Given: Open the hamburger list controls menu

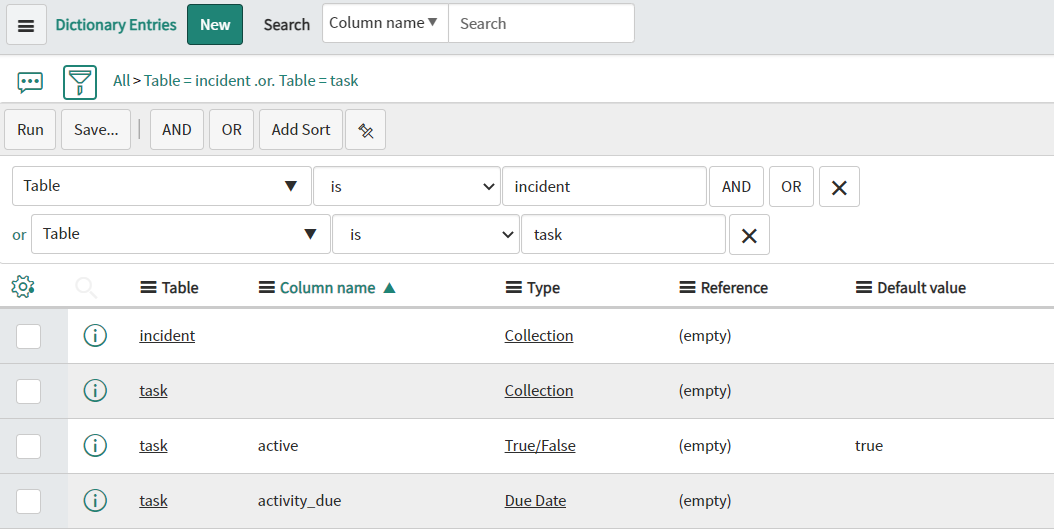Looking at the screenshot, I should tap(26, 25).
